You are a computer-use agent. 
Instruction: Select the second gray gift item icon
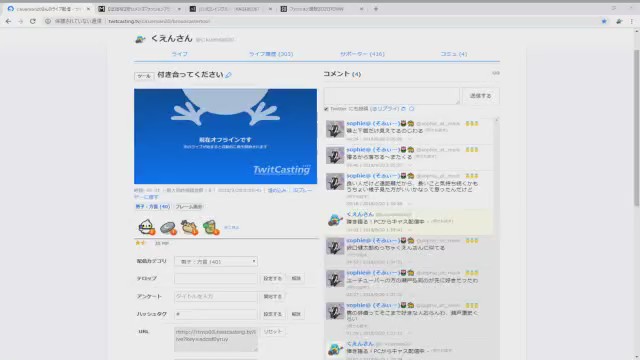click(168, 228)
